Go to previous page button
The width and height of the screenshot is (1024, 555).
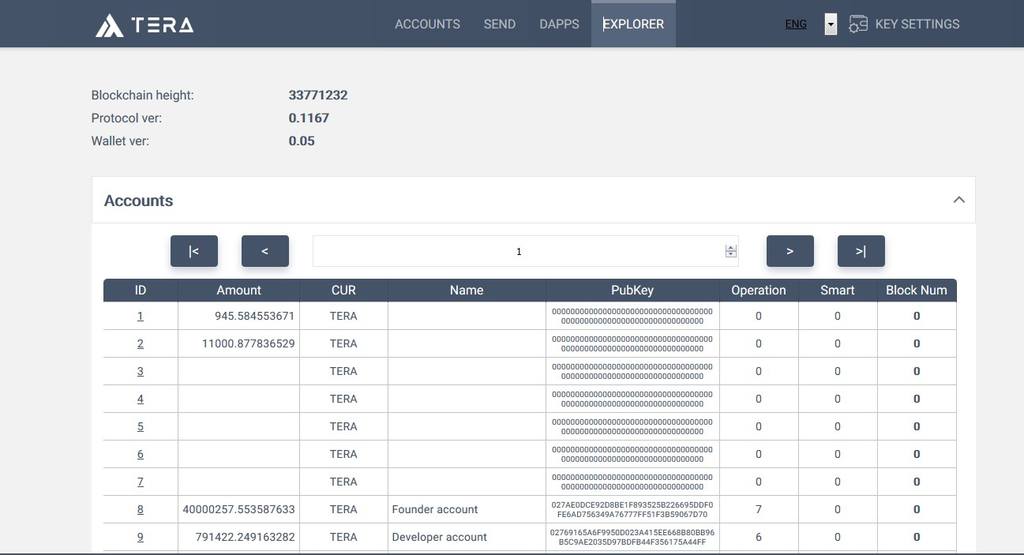coord(265,251)
